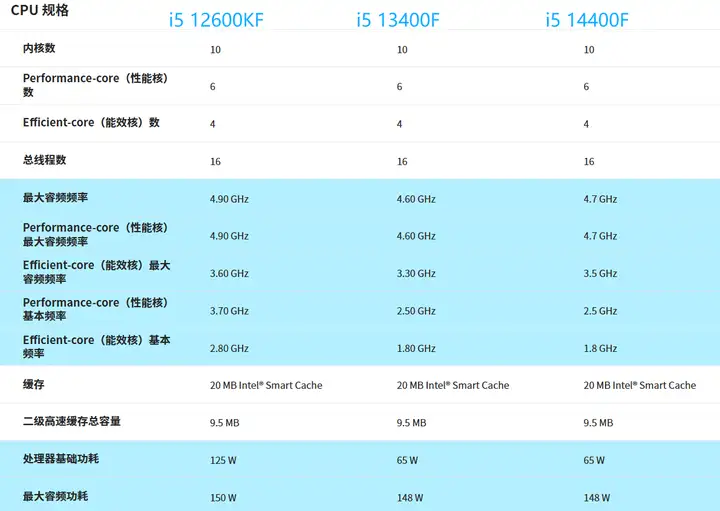Click 内核数 value 10 for i5 12600KF

215,50
